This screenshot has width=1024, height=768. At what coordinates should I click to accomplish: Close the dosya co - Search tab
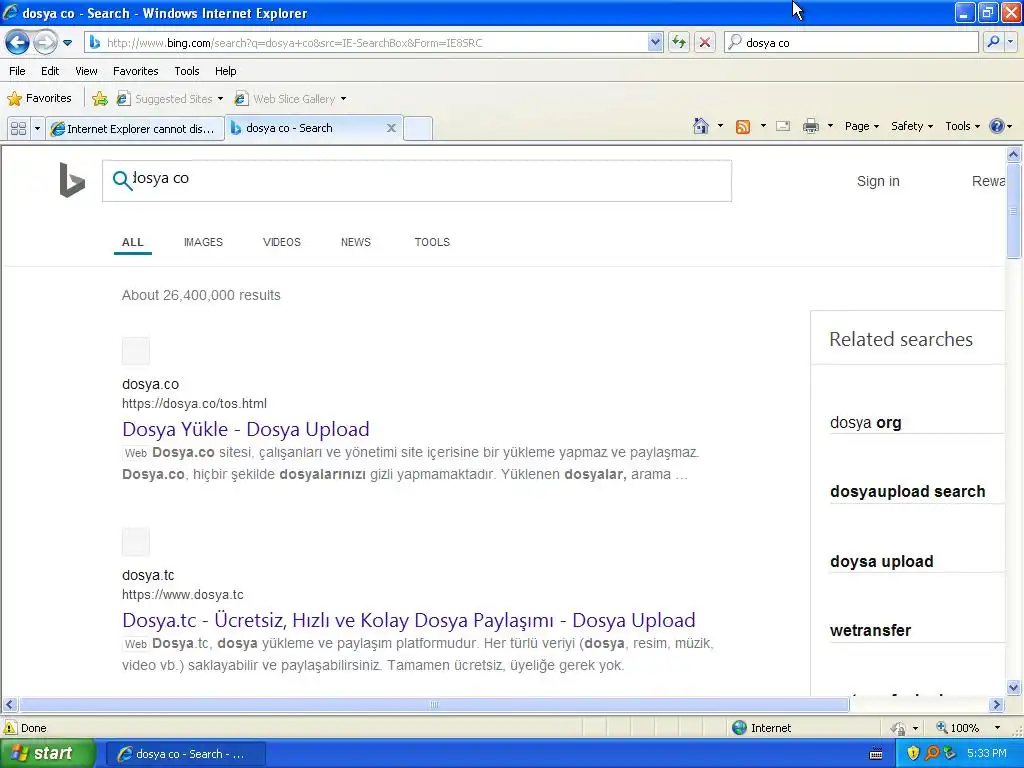click(x=391, y=128)
